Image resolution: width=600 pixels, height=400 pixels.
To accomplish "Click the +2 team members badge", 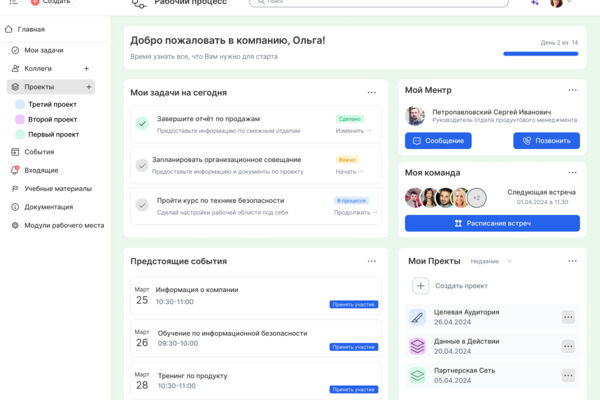I will [x=477, y=198].
